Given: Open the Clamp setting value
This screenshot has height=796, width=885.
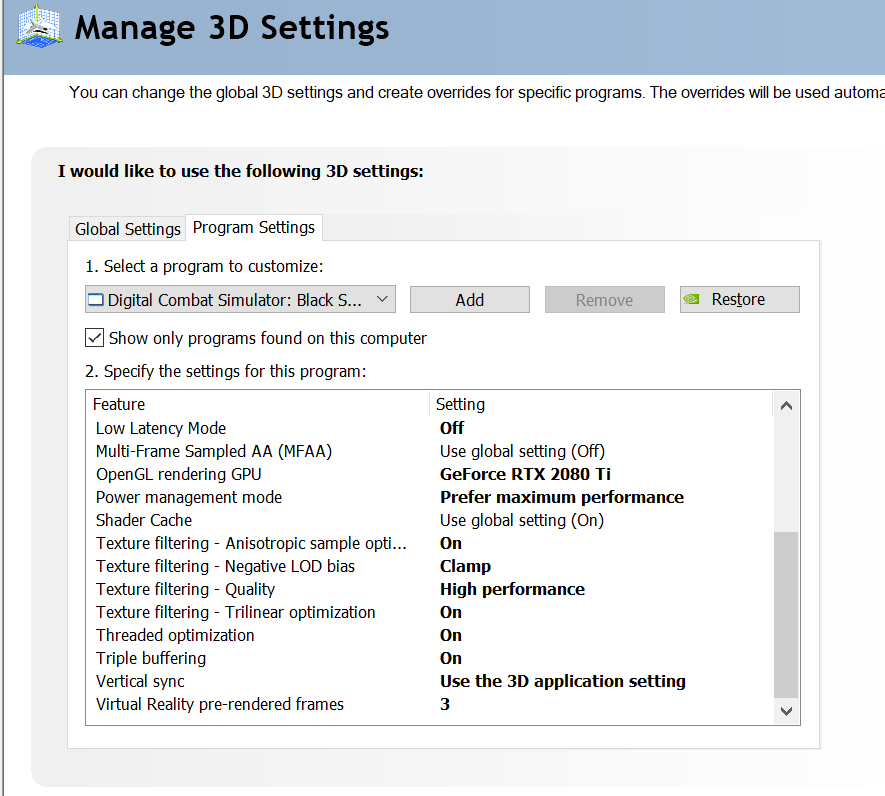Looking at the screenshot, I should [x=466, y=566].
